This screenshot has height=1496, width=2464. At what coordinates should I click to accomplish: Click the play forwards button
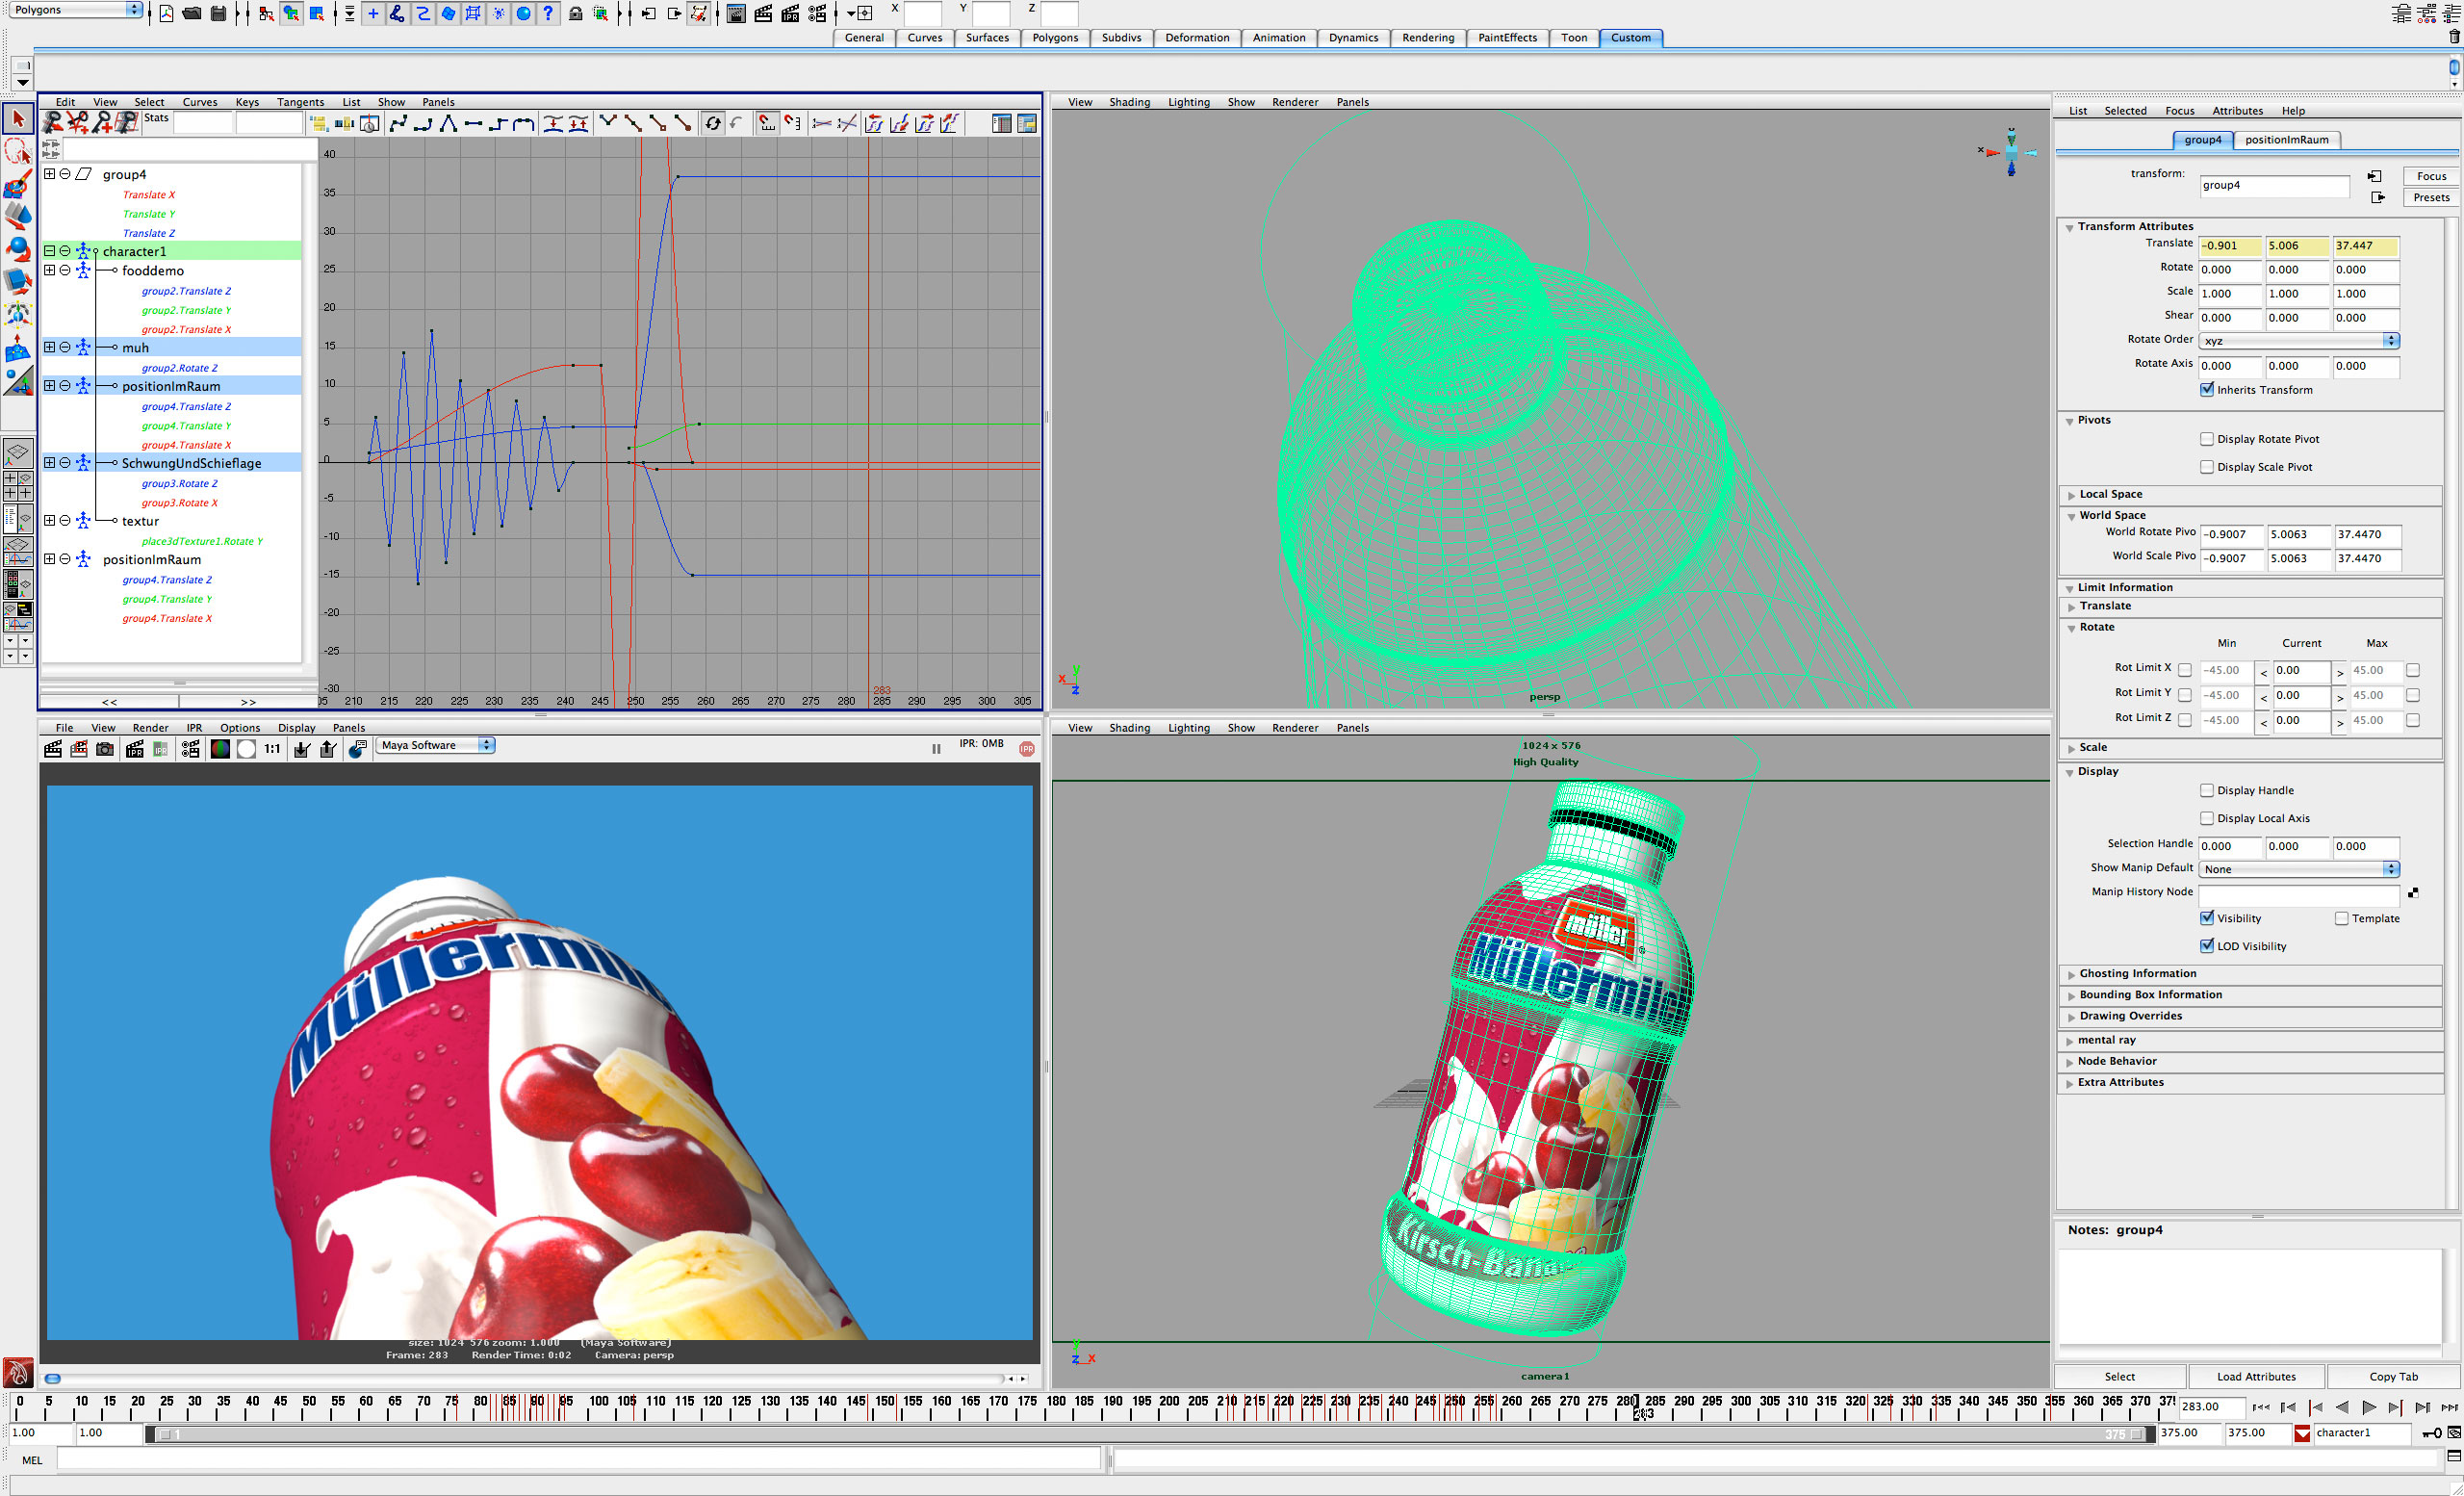pos(2368,1408)
